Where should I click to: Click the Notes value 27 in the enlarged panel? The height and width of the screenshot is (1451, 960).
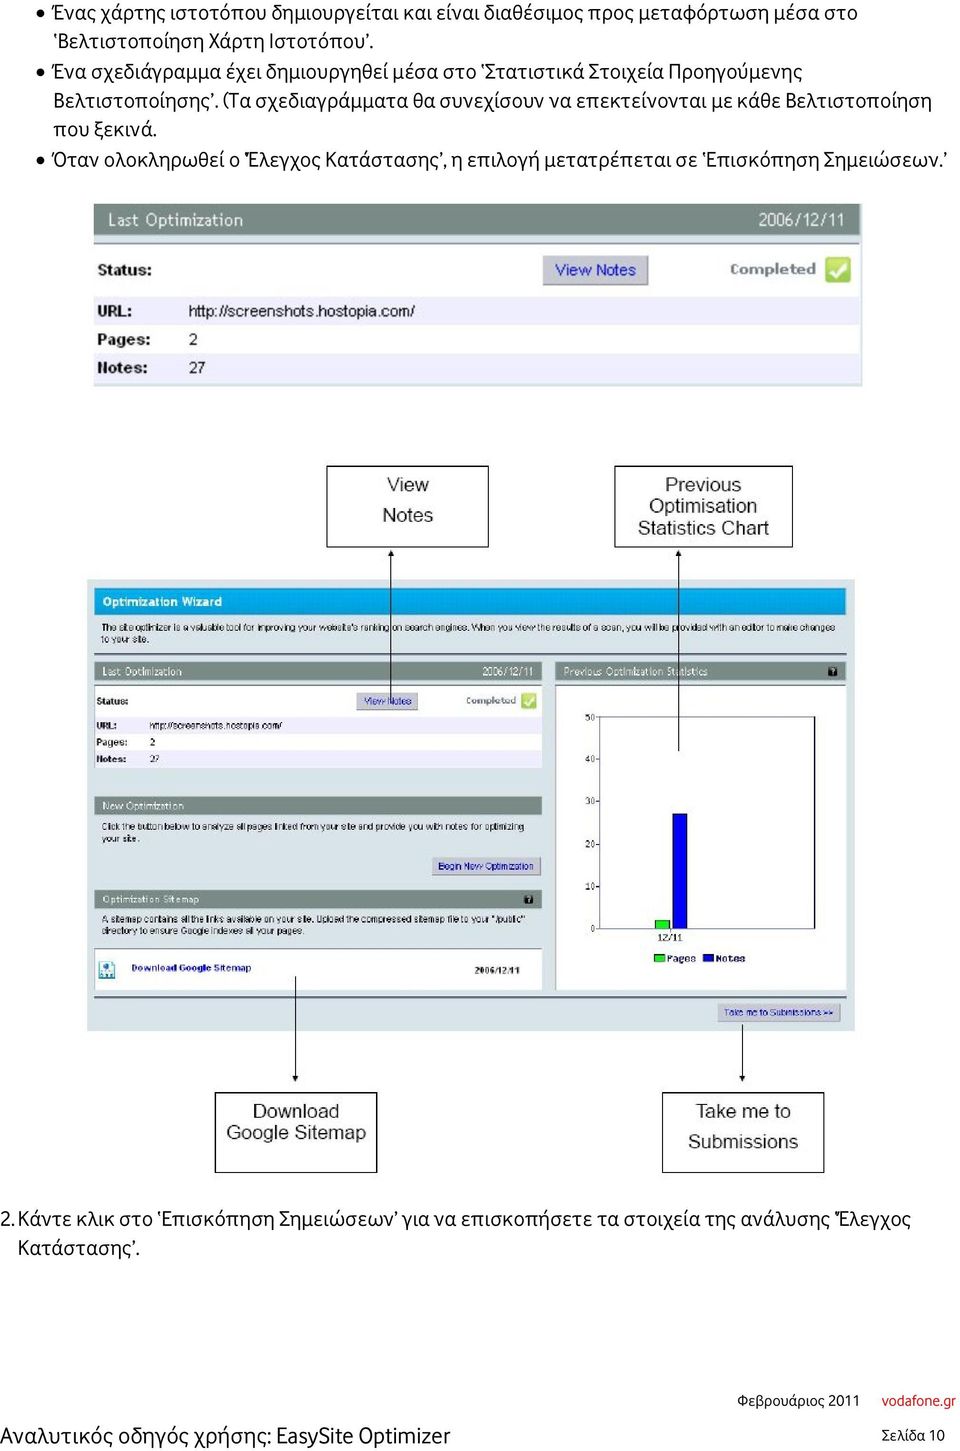pos(197,368)
